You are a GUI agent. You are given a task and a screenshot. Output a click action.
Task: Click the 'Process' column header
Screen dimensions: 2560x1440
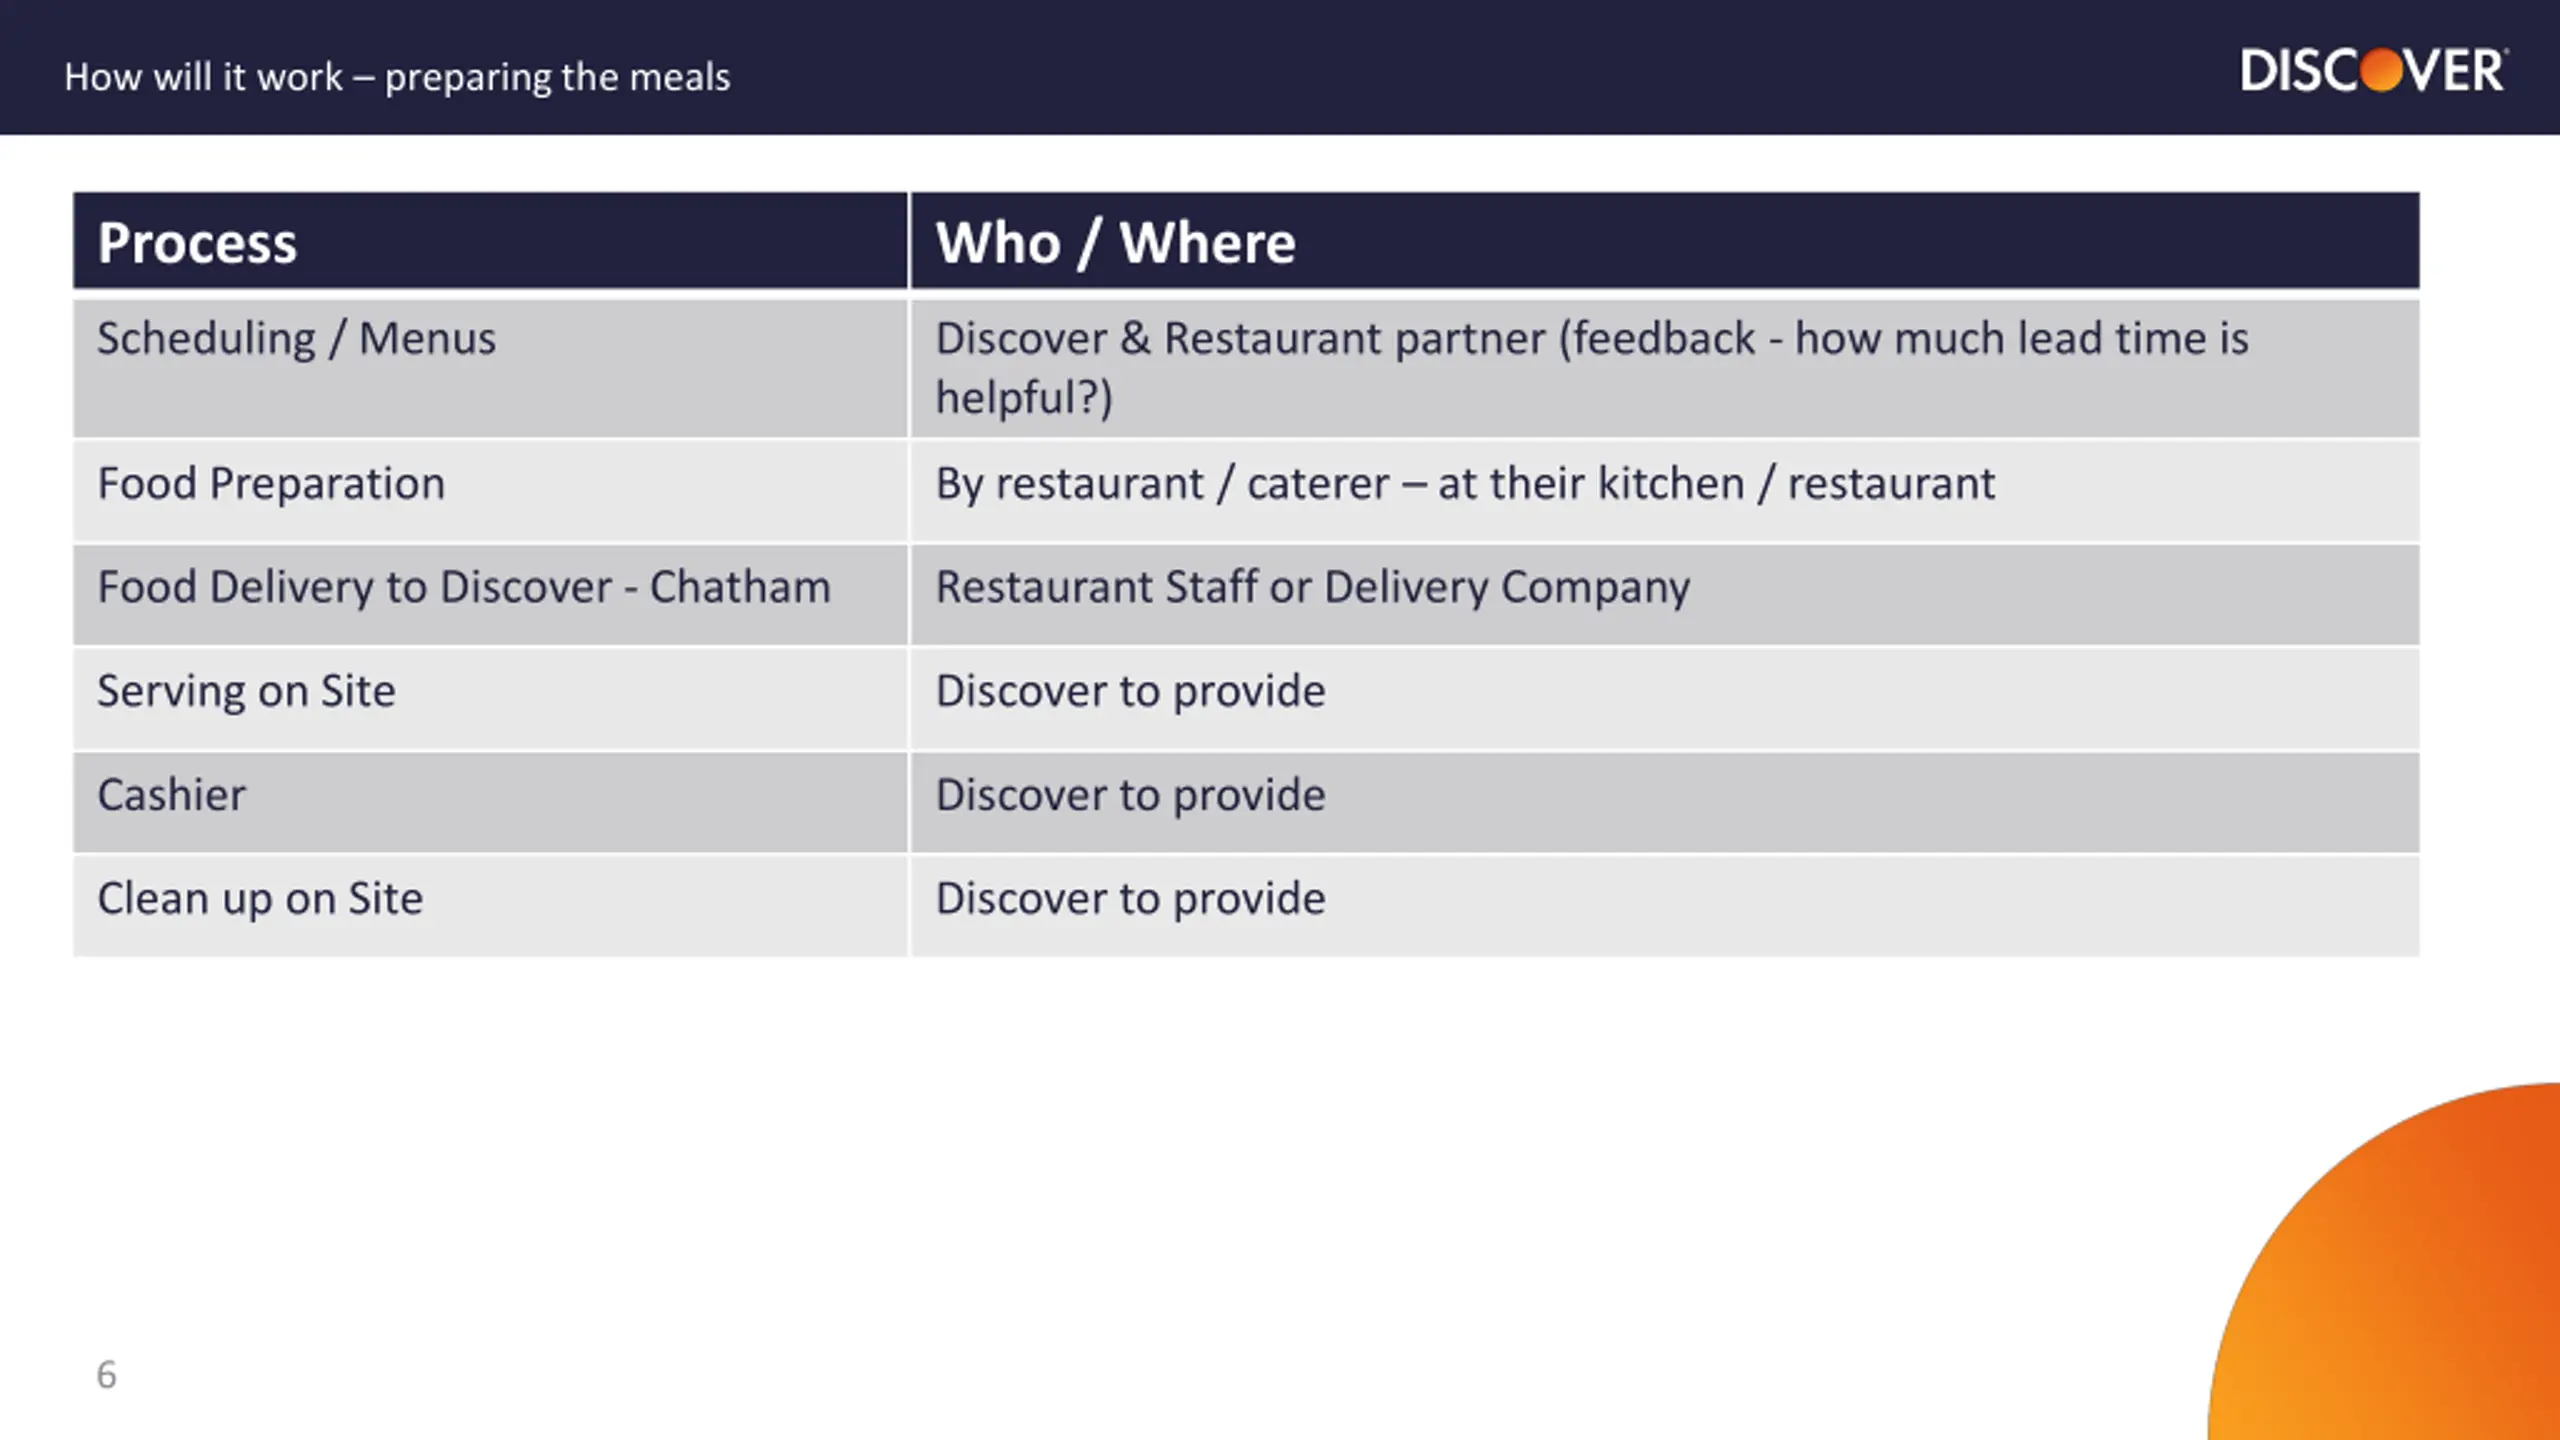pyautogui.click(x=490, y=242)
